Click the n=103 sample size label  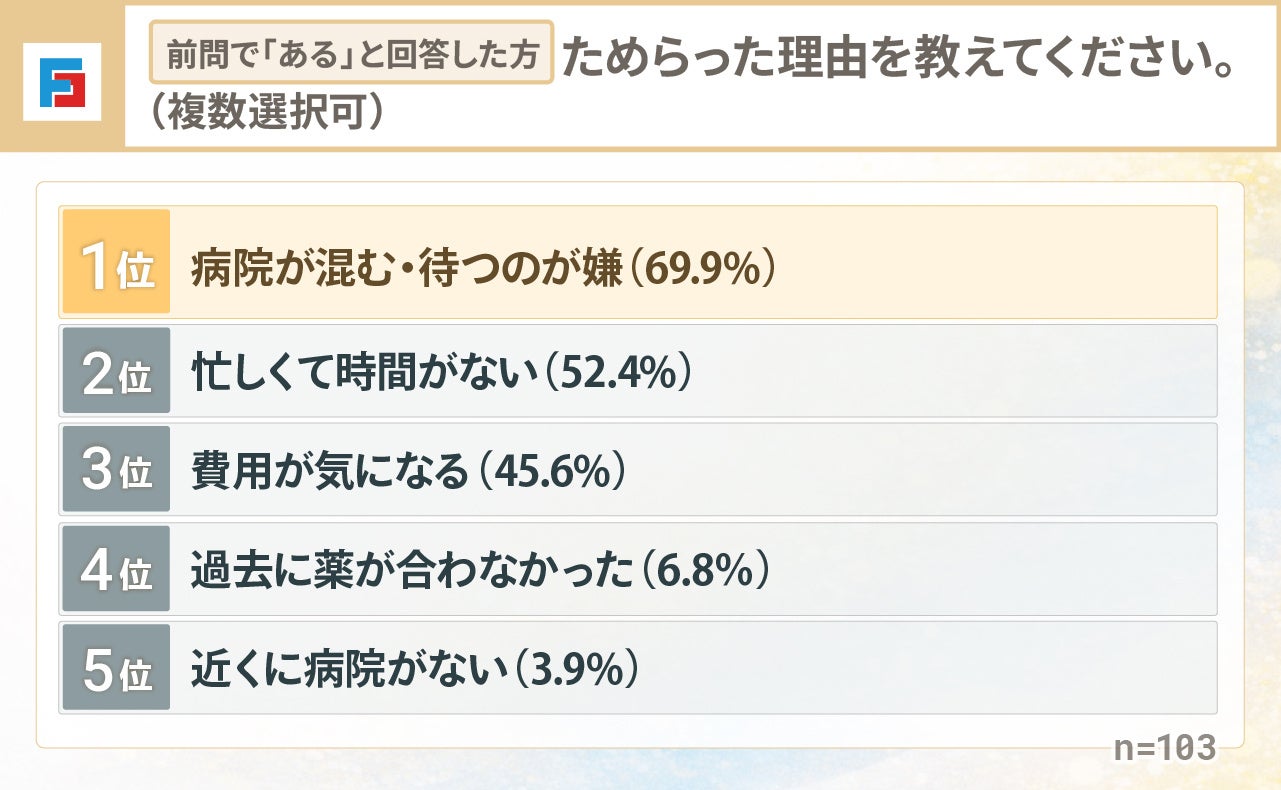(1165, 747)
